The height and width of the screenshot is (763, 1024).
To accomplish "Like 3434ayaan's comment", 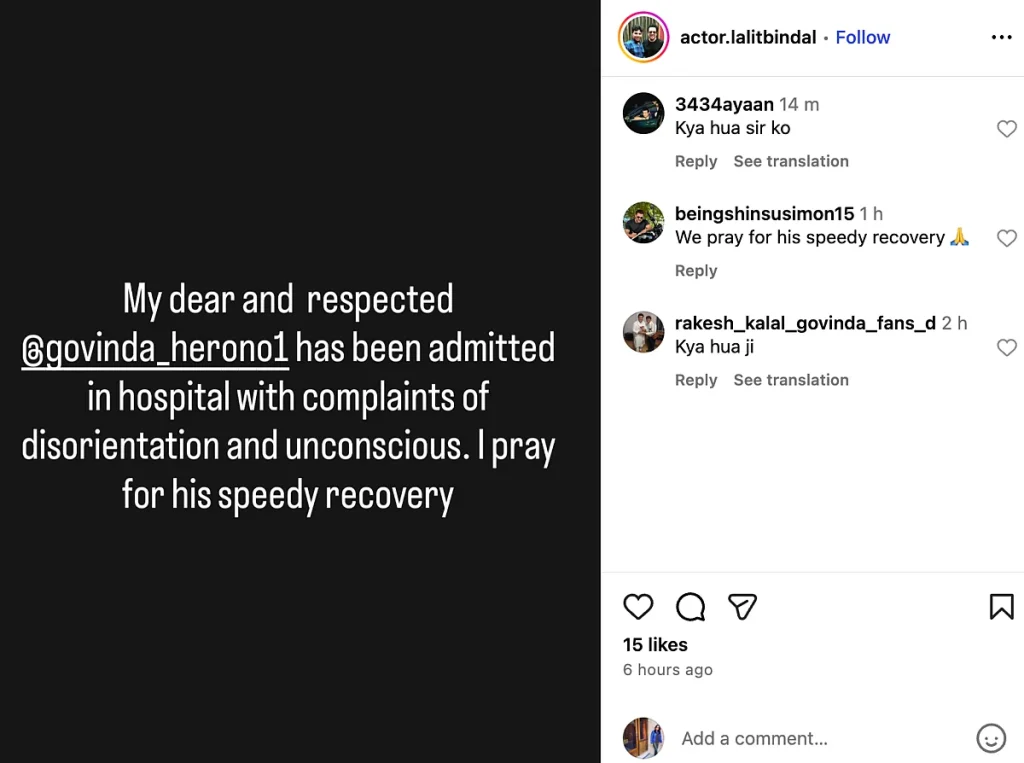I will point(1007,129).
